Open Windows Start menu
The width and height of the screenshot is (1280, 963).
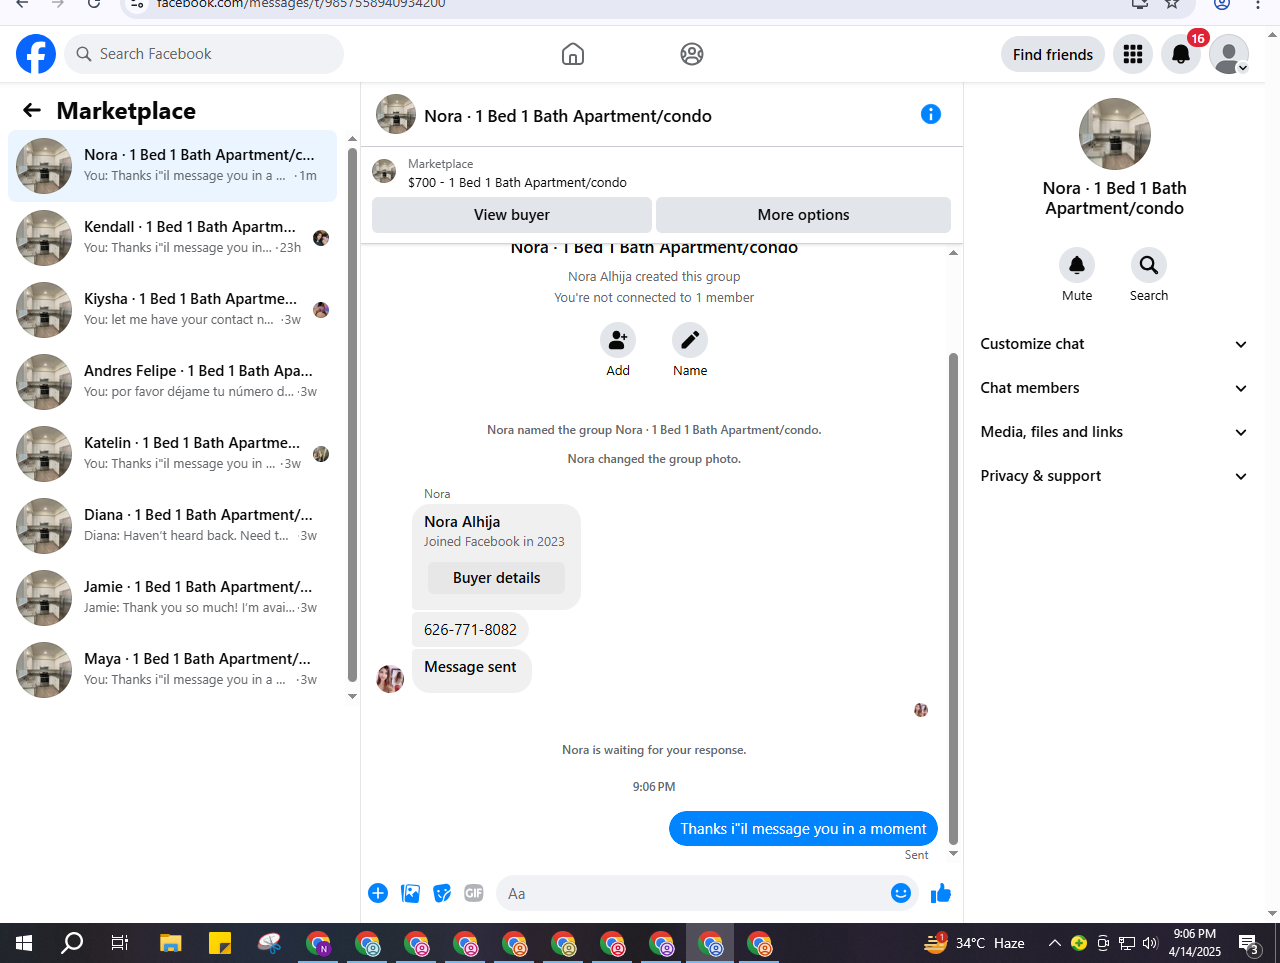[x=24, y=943]
